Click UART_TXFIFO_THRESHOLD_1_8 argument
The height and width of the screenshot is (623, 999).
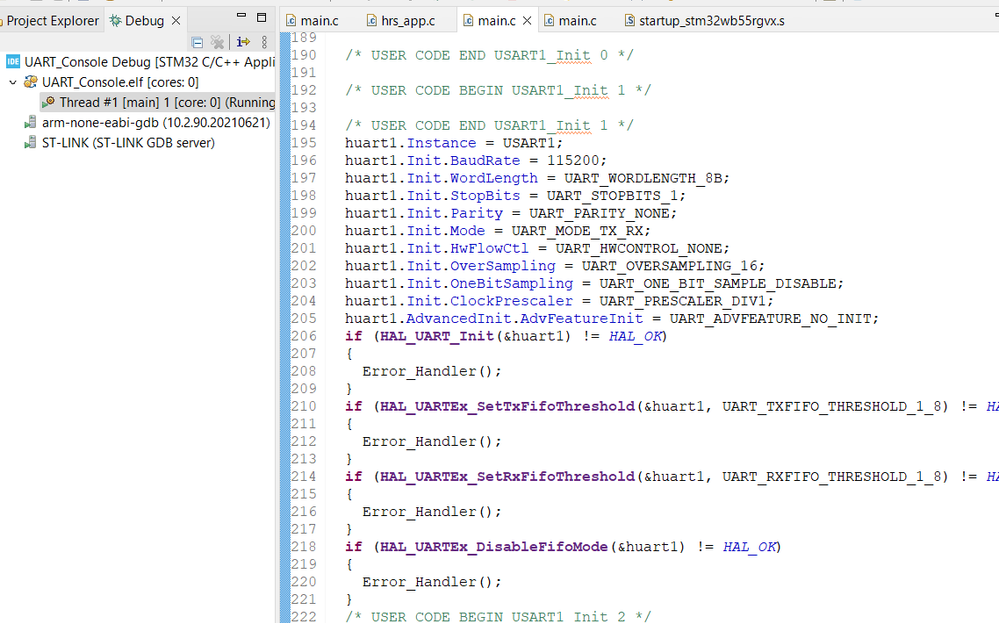click(831, 406)
